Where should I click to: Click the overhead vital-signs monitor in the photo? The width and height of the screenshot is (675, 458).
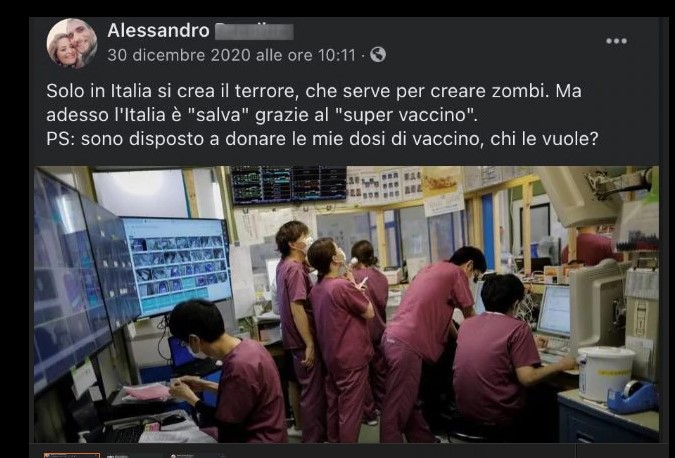point(288,184)
